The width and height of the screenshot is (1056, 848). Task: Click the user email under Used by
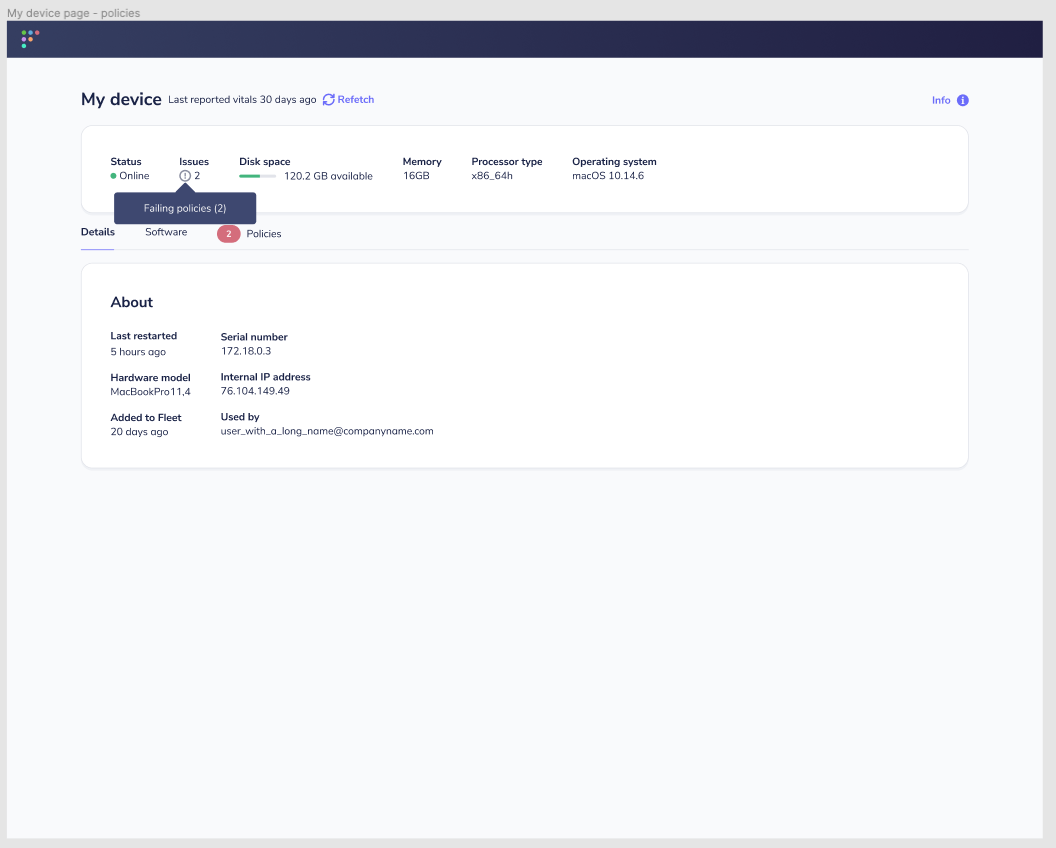pyautogui.click(x=328, y=430)
